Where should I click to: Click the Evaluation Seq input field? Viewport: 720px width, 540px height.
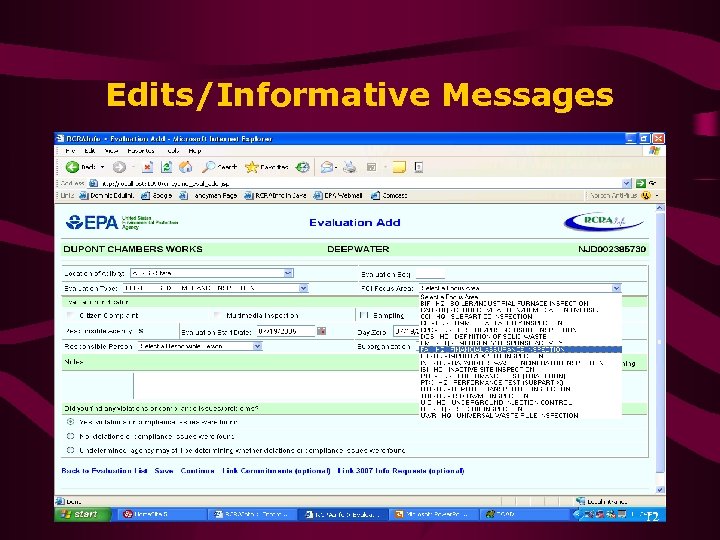(430, 274)
